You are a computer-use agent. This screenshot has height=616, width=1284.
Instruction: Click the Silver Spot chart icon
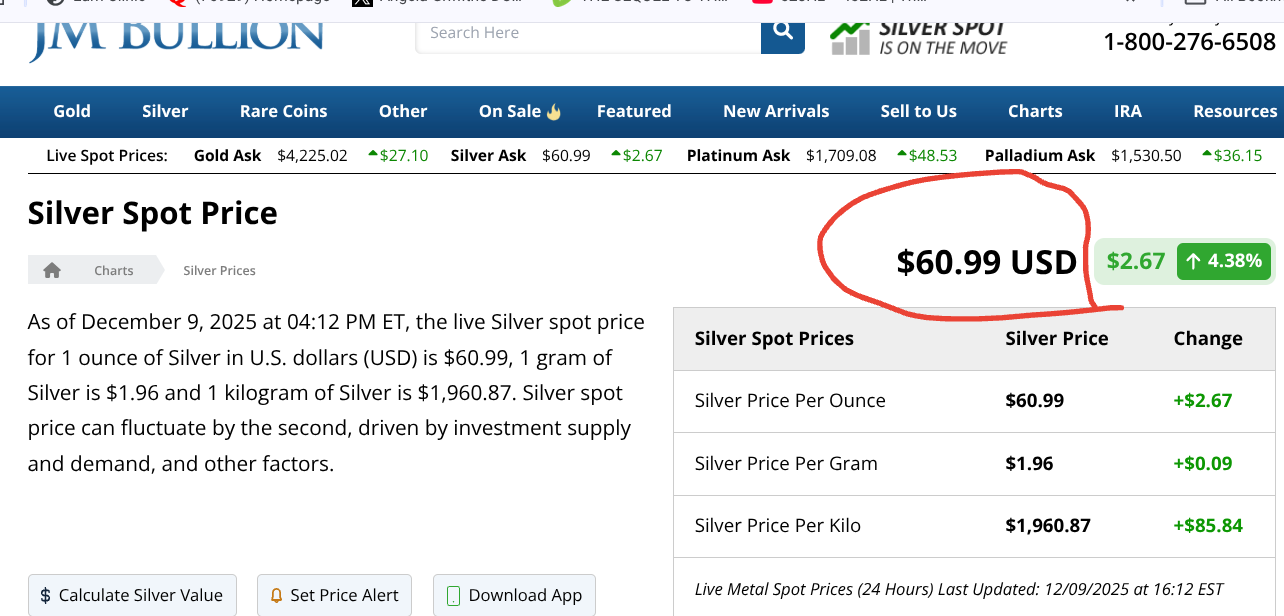pyautogui.click(x=850, y=37)
